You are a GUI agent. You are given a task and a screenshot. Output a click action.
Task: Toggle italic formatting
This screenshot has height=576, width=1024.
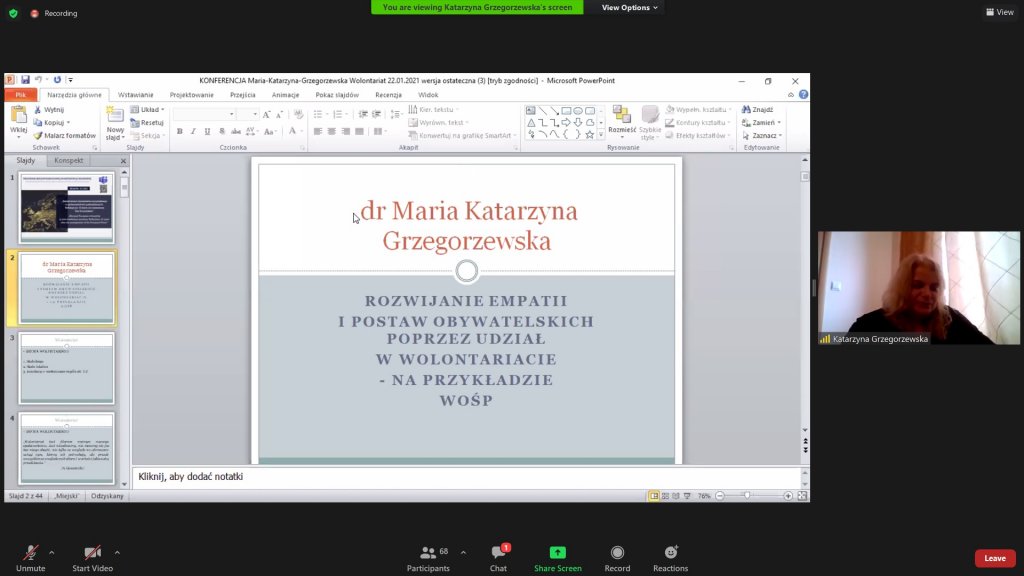pos(193,131)
